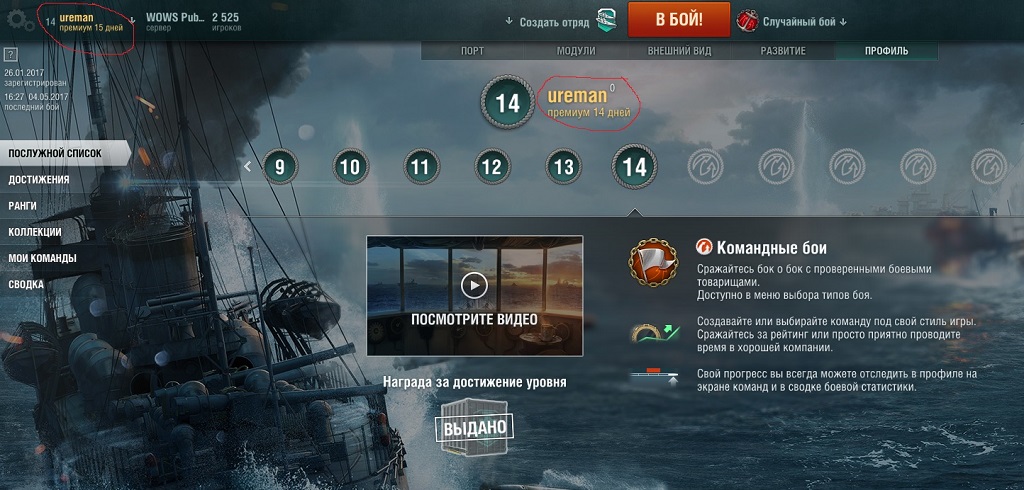Play the ПОСМОТРИТЕ ВИДЕО video
This screenshot has height=490, width=1024.
475,295
